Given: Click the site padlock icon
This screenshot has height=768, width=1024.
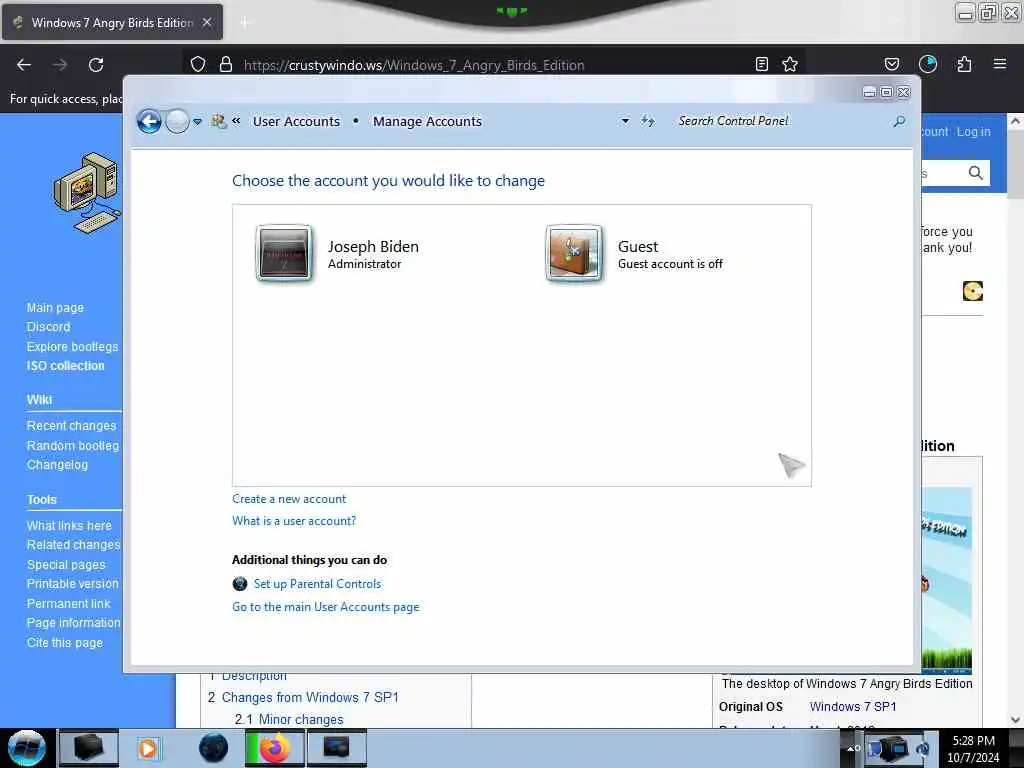Looking at the screenshot, I should [226, 65].
